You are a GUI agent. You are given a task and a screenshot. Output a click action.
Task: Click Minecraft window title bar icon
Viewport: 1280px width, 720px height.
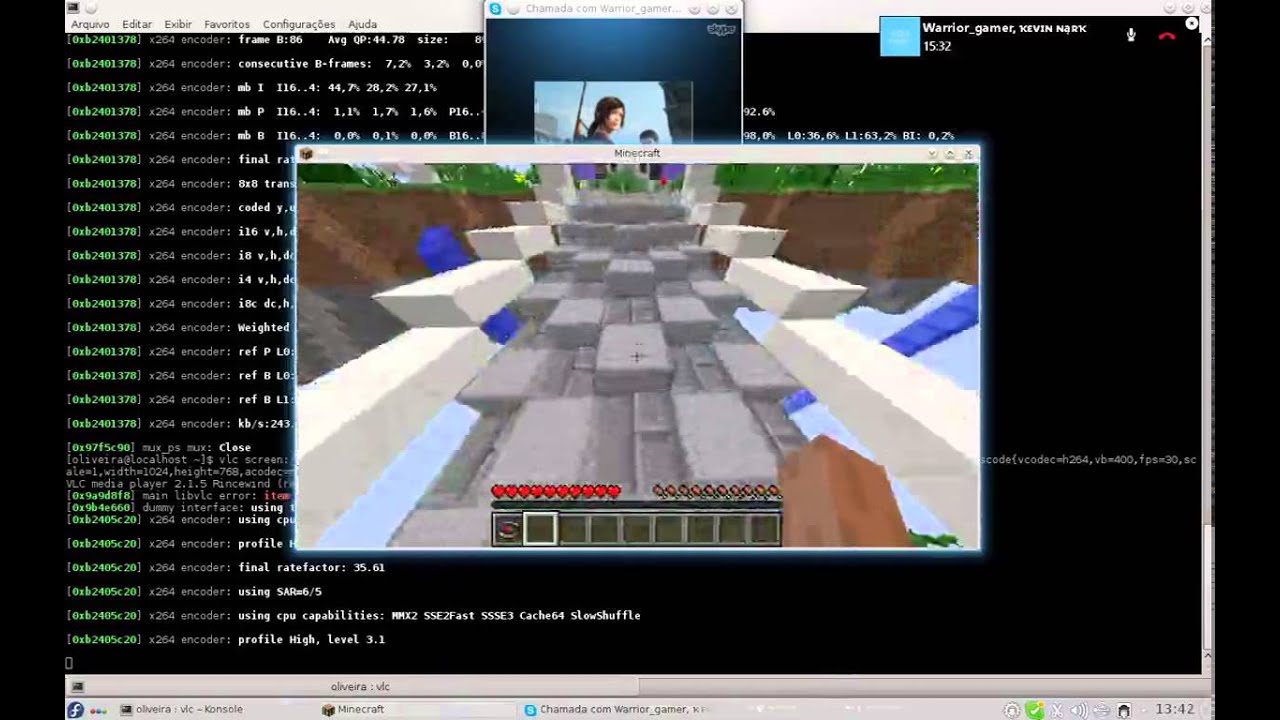[x=307, y=153]
